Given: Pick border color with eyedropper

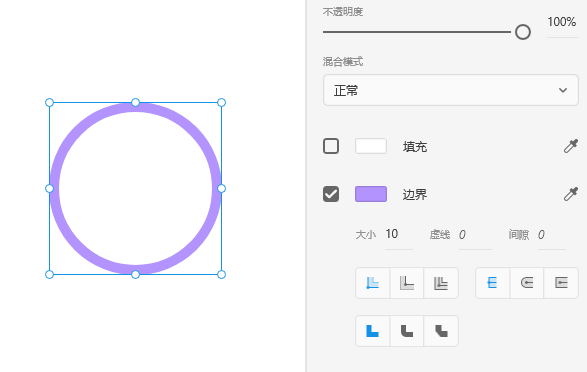Looking at the screenshot, I should click(571, 194).
